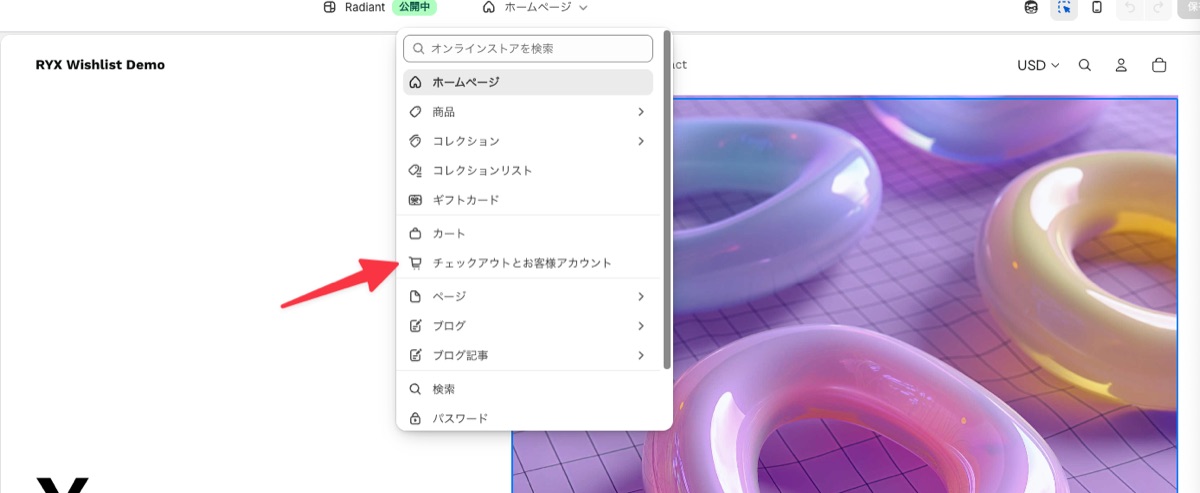1200x493 pixels.
Task: Toggle the inspector selection tool icon
Action: 1064,8
